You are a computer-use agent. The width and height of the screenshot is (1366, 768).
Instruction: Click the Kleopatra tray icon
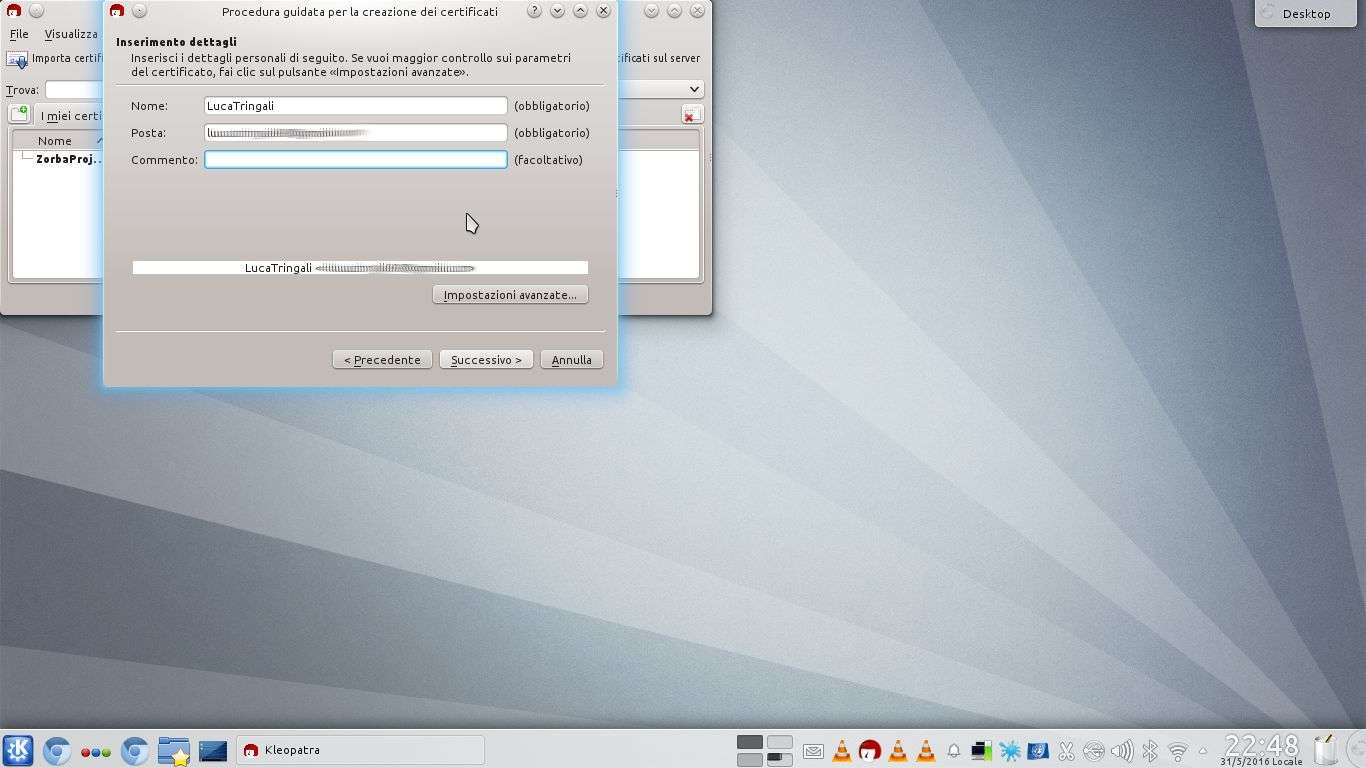(x=869, y=750)
